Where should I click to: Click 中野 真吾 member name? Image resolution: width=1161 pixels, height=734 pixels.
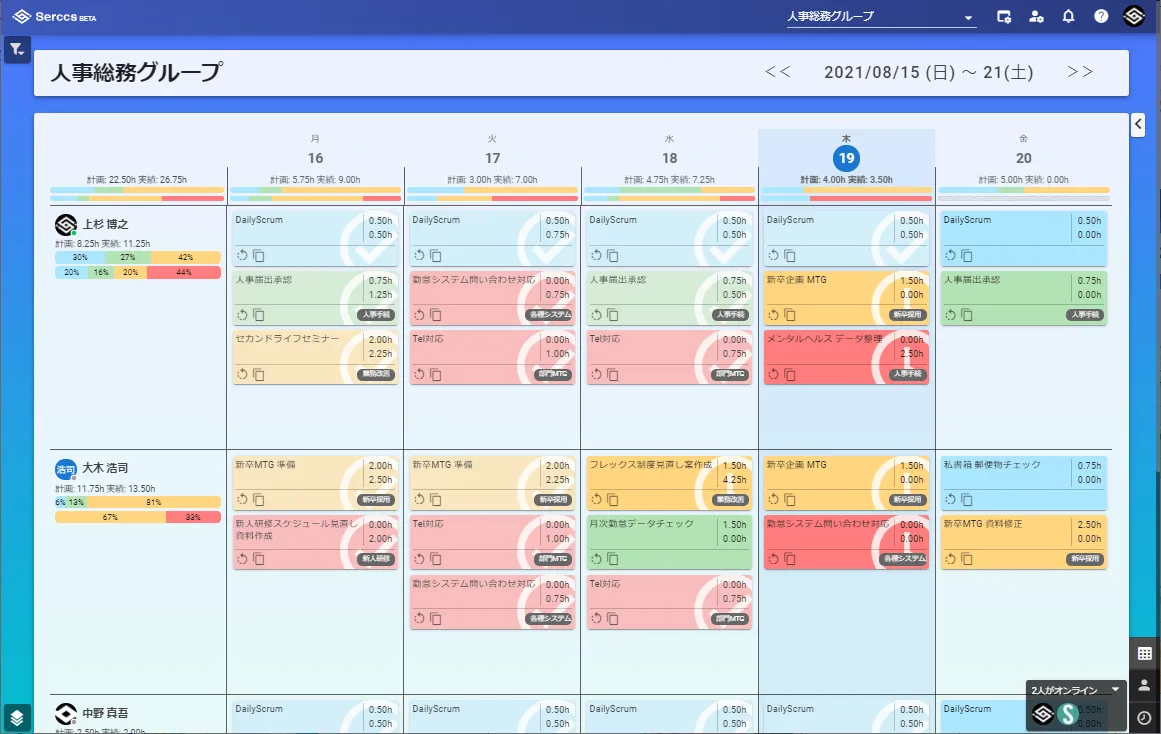pyautogui.click(x=105, y=713)
